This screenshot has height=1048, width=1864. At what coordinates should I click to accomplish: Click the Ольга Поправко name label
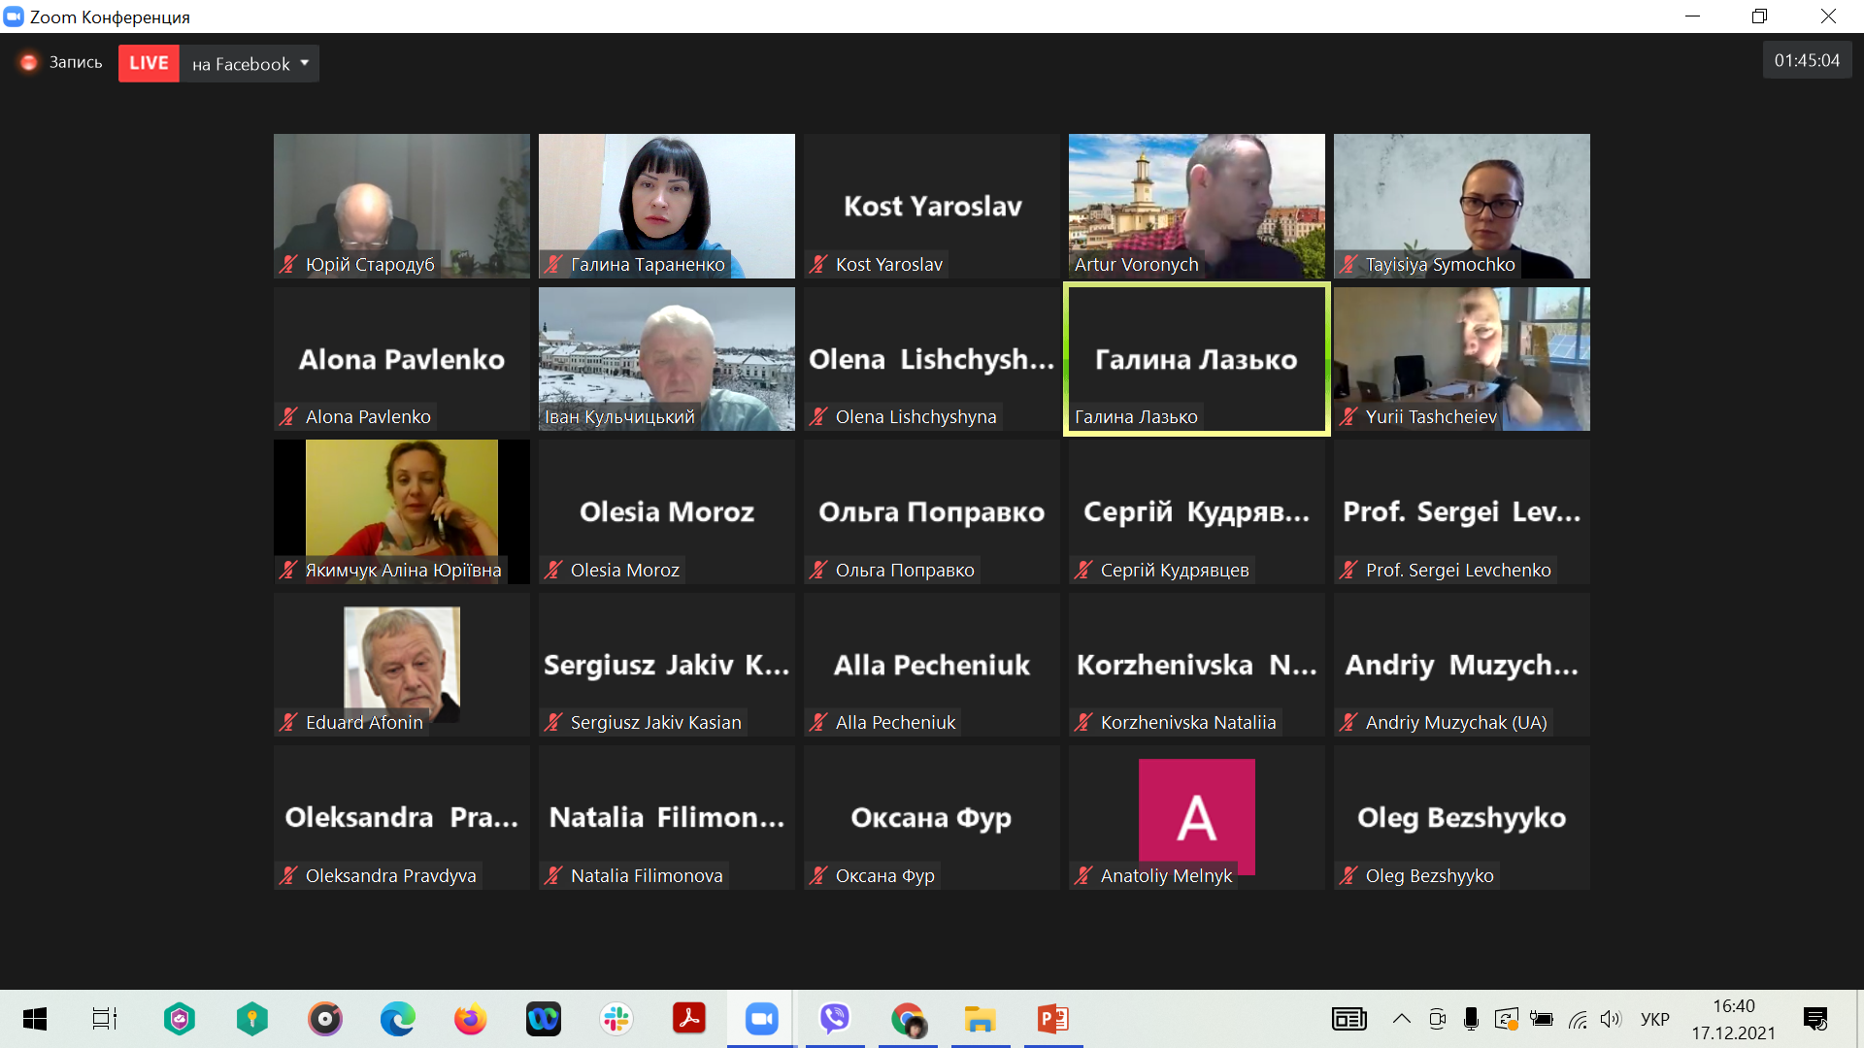905,569
